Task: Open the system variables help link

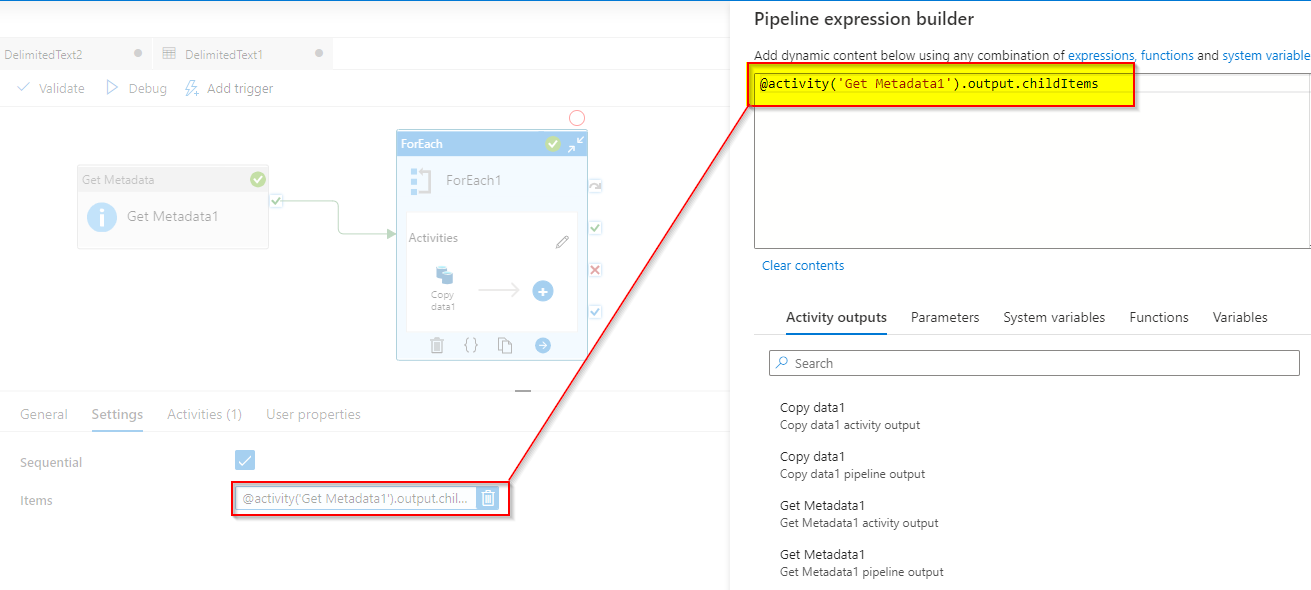Action: (1266, 56)
